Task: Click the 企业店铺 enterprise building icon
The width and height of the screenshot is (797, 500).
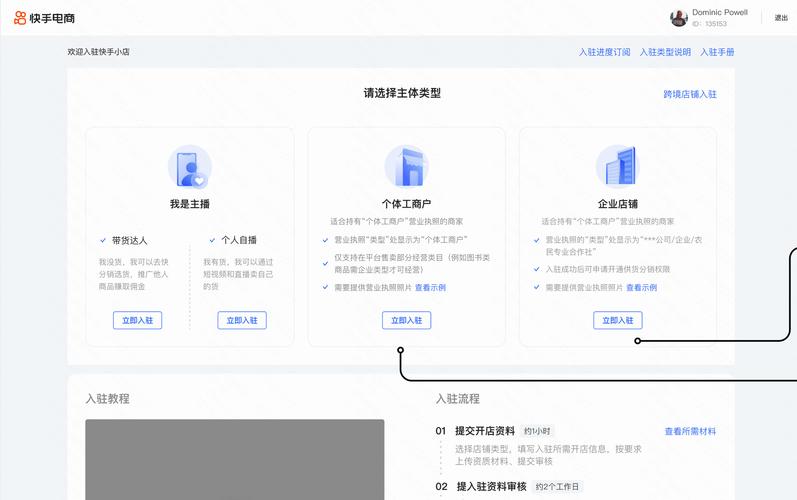Action: click(617, 167)
